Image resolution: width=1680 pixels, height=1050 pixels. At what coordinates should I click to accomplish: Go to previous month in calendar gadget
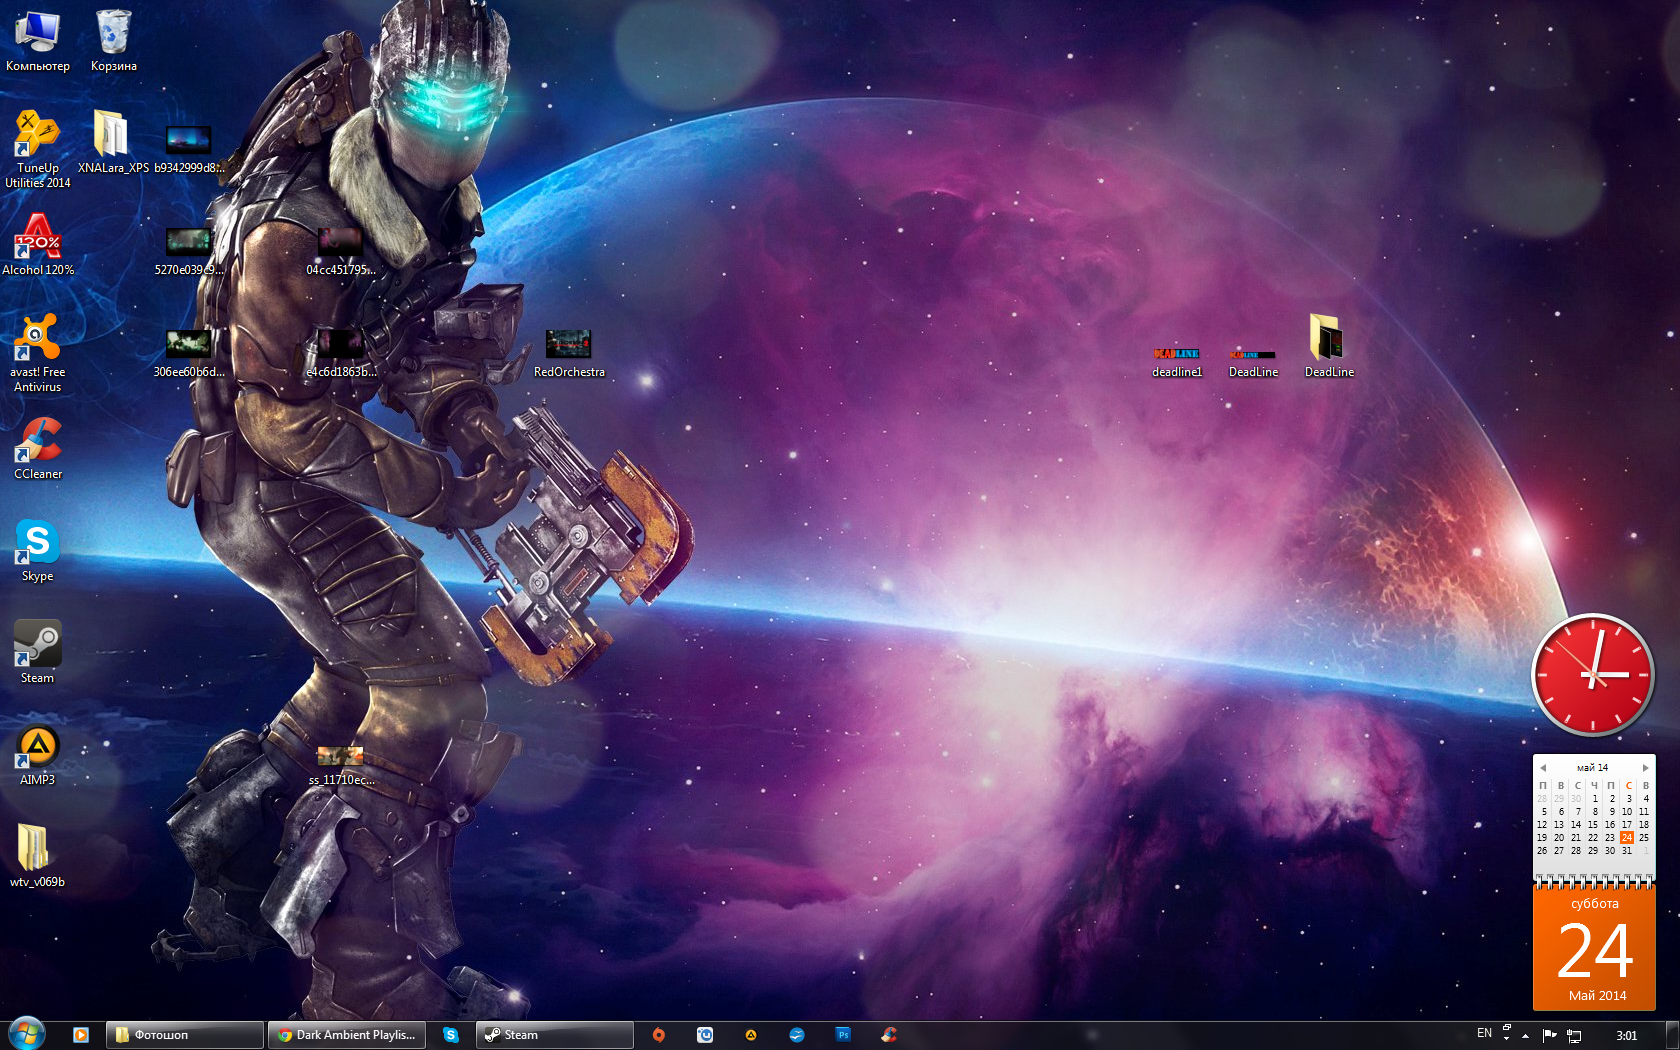(x=1543, y=768)
